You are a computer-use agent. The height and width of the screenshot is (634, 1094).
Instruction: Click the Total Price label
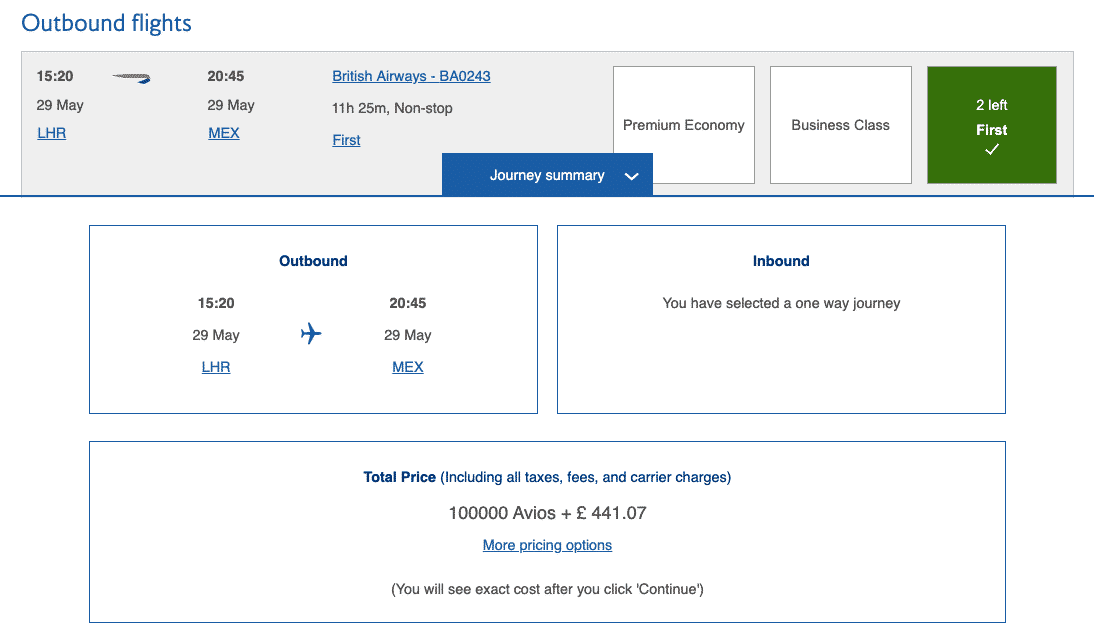tap(399, 477)
